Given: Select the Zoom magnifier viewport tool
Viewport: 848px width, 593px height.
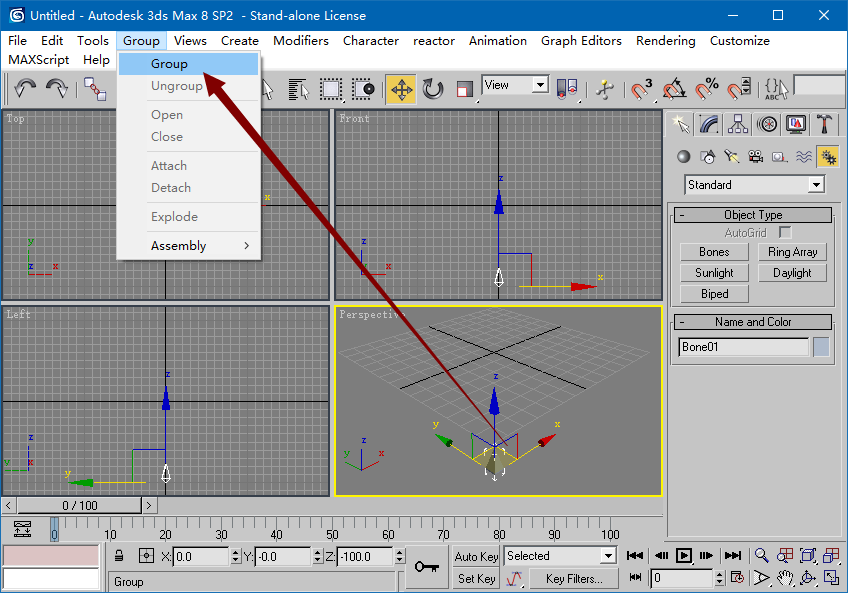Looking at the screenshot, I should [761, 556].
